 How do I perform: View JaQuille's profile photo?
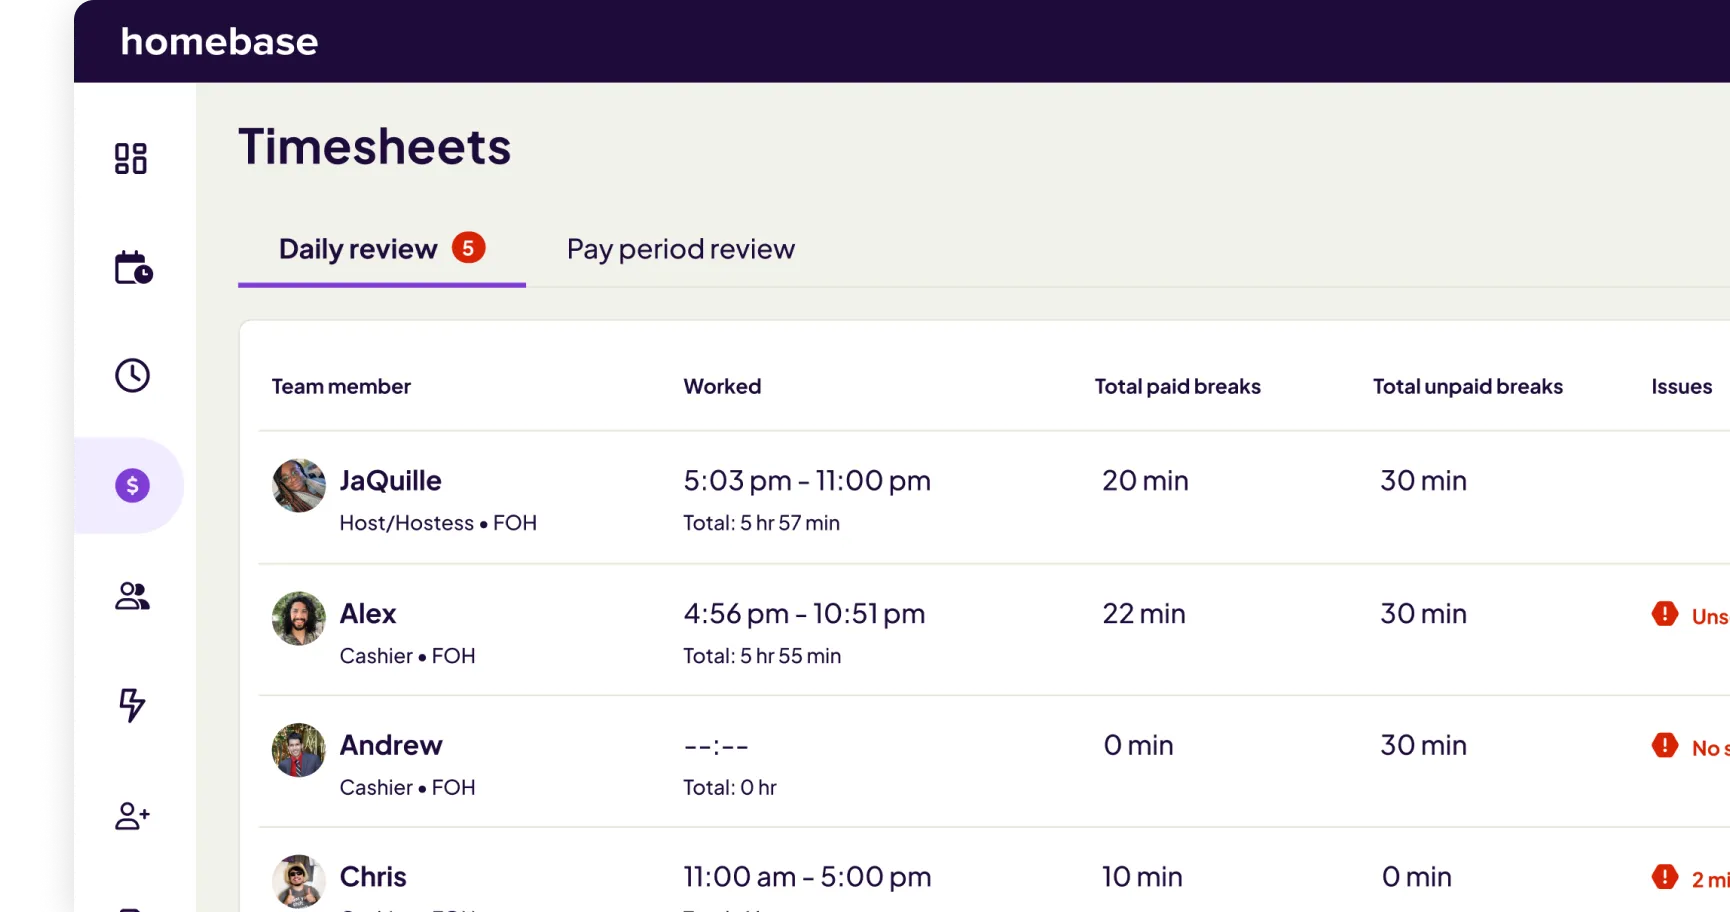298,485
